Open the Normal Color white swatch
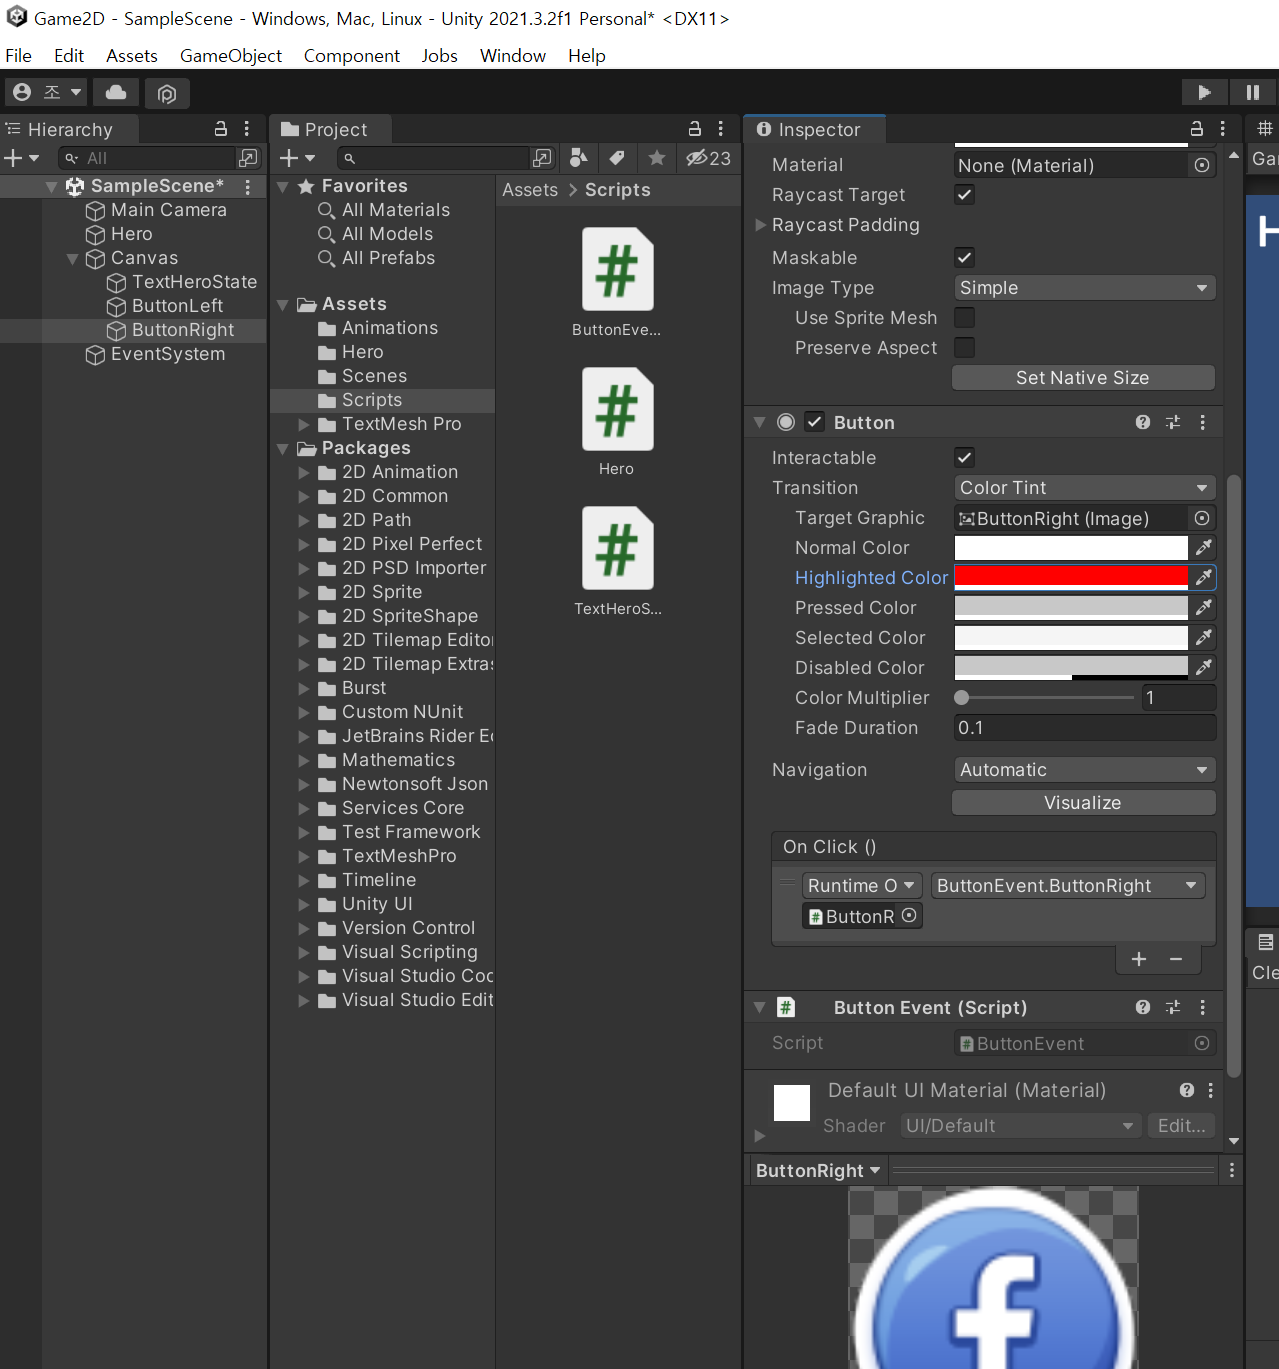This screenshot has height=1369, width=1279. click(x=1071, y=547)
